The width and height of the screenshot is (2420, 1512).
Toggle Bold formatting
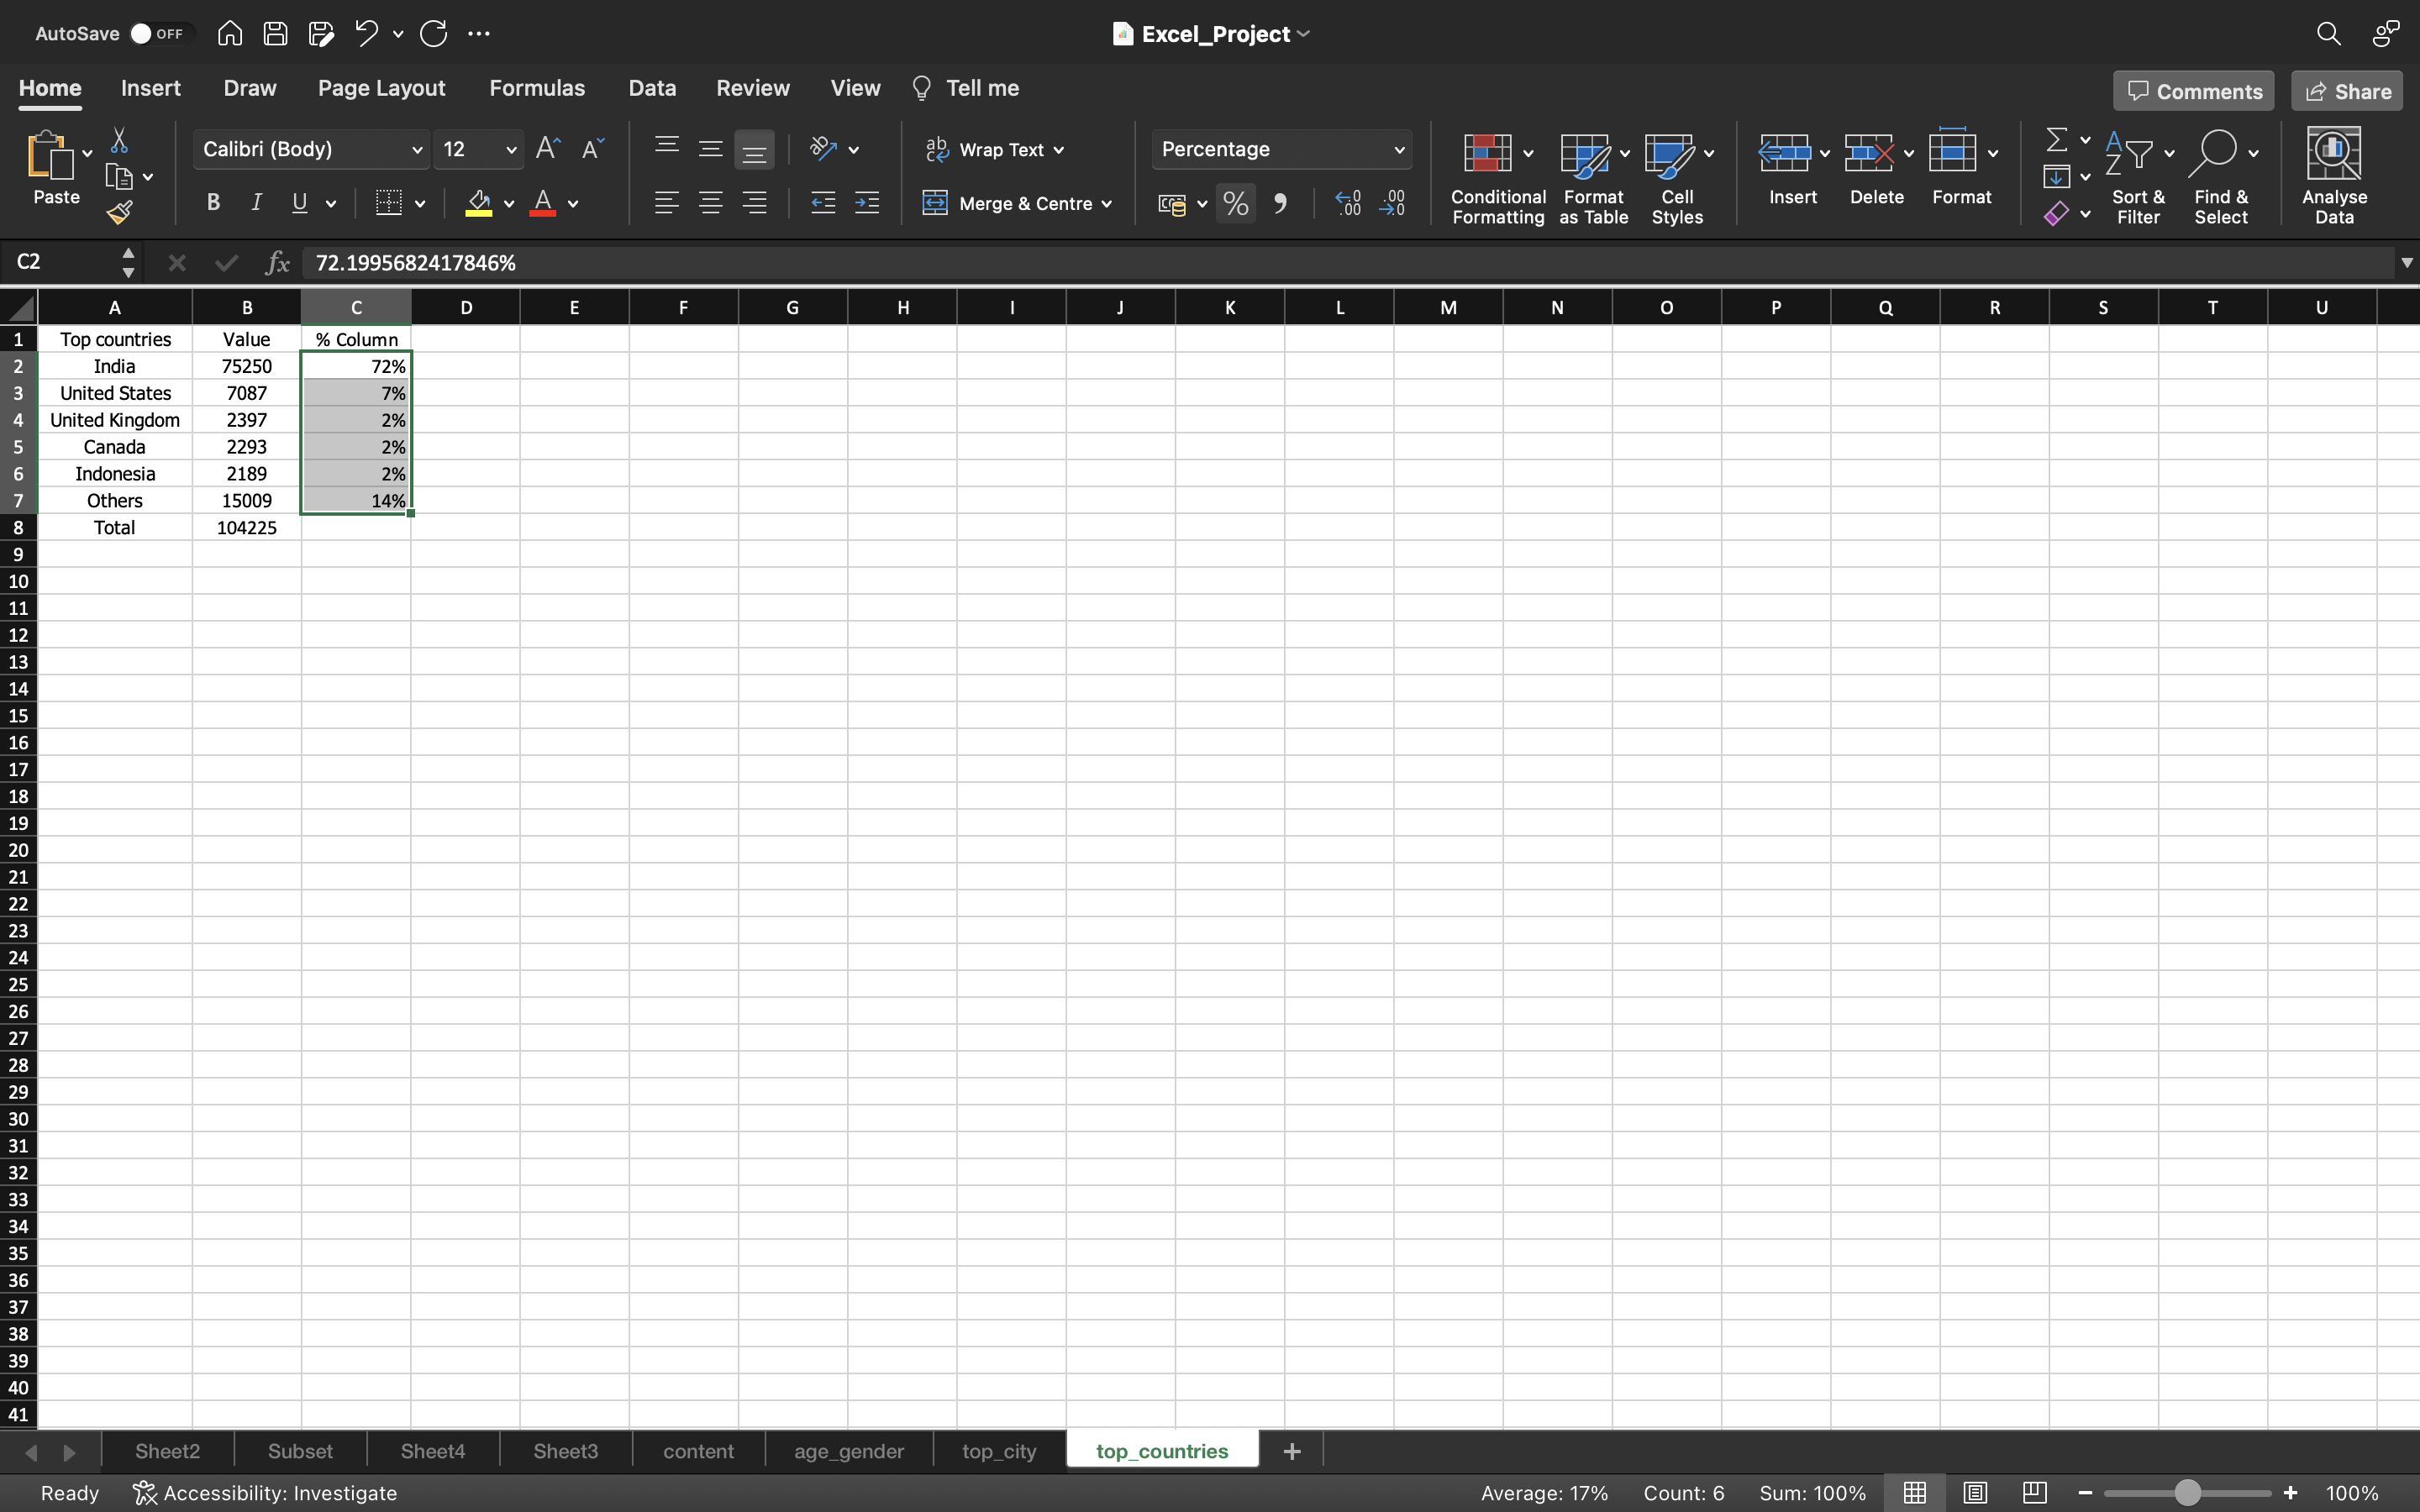(213, 204)
